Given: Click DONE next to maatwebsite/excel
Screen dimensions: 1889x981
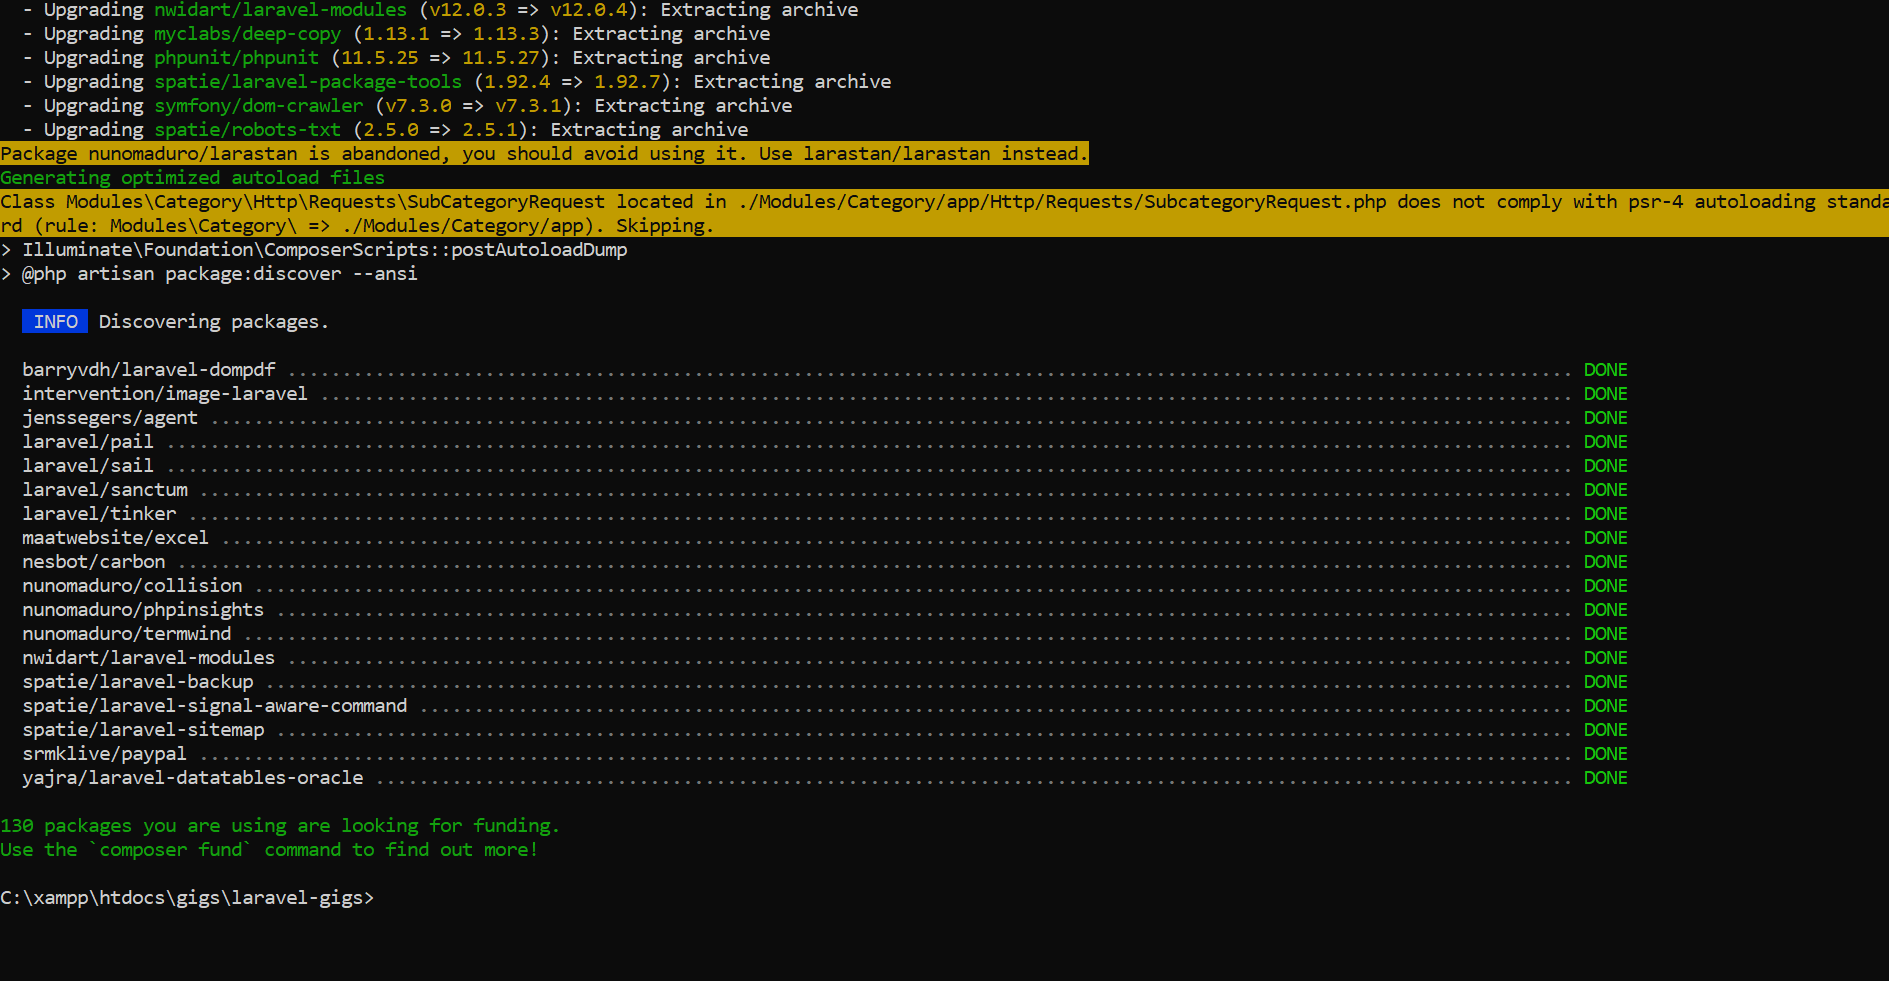Looking at the screenshot, I should 1605,537.
